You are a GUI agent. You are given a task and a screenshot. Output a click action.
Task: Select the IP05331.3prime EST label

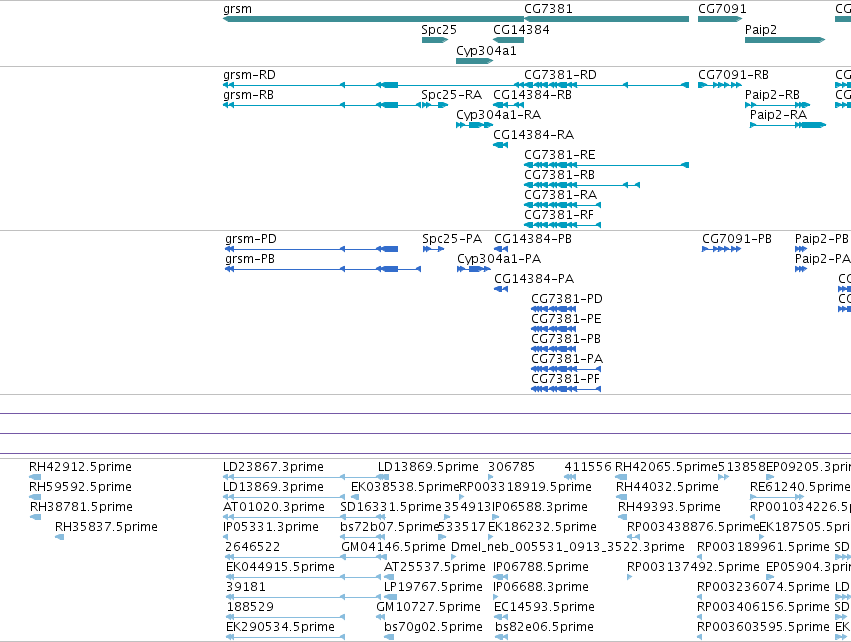(x=271, y=527)
